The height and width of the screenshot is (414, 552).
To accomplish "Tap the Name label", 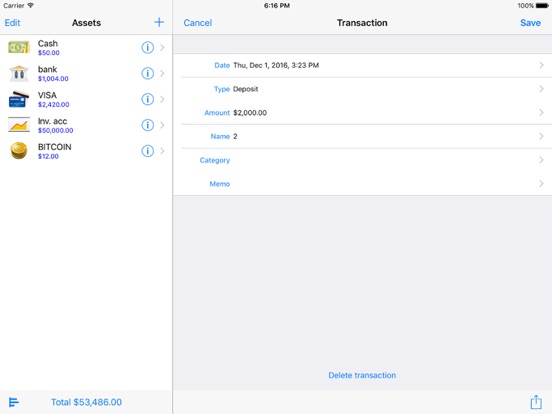I will [220, 136].
